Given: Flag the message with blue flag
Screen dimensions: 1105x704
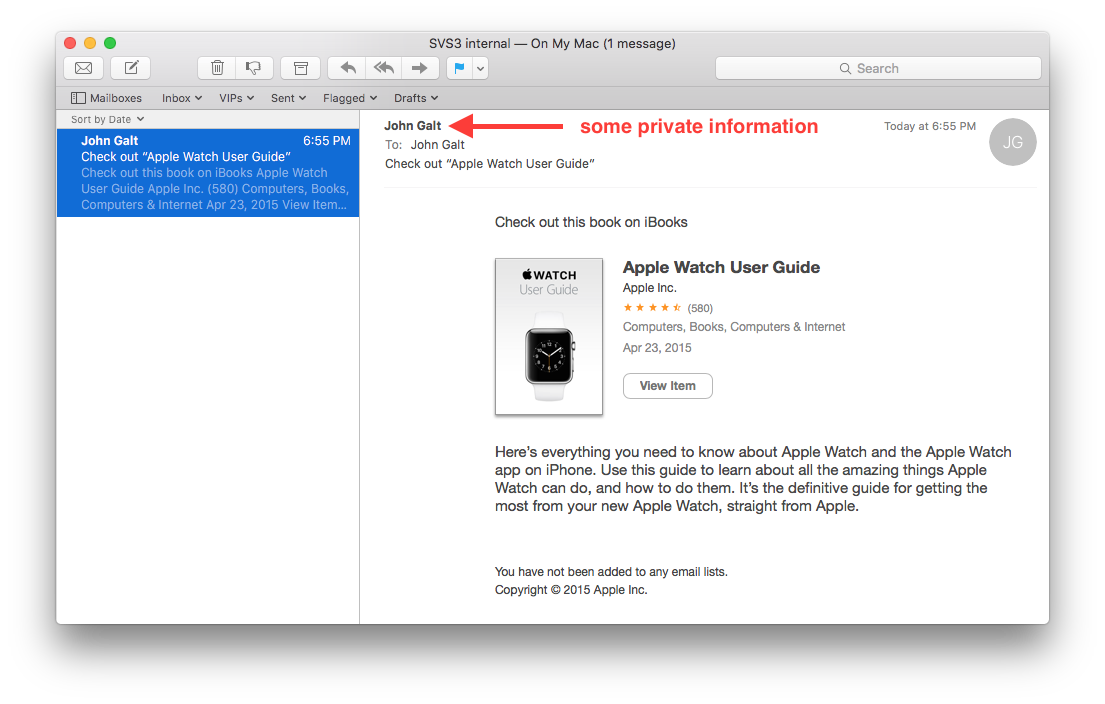Looking at the screenshot, I should coord(459,68).
